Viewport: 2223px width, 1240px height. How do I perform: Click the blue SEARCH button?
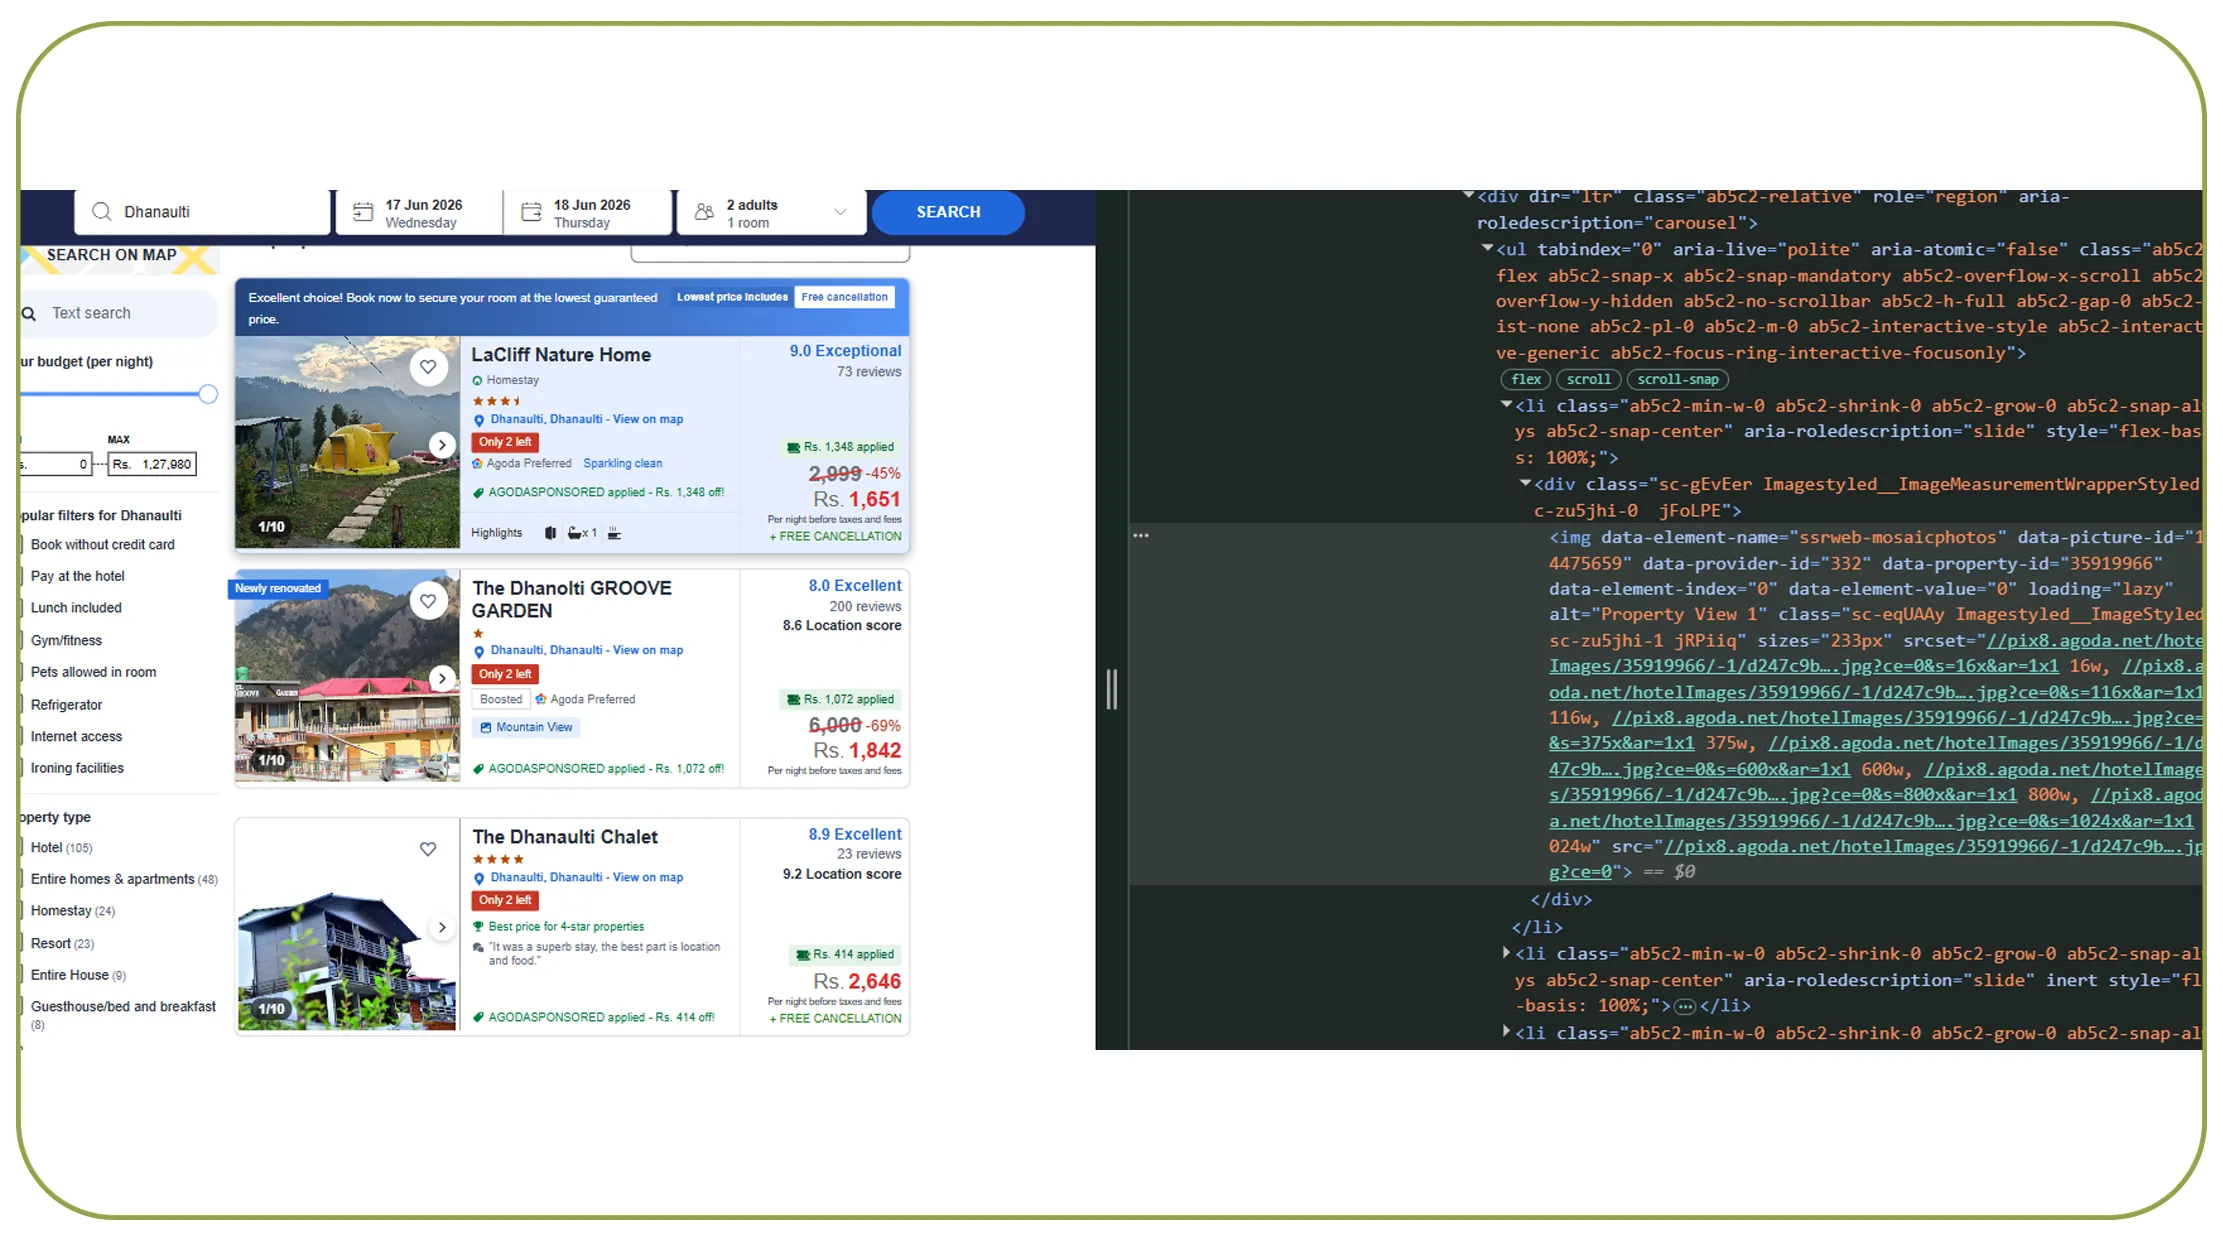click(x=948, y=212)
